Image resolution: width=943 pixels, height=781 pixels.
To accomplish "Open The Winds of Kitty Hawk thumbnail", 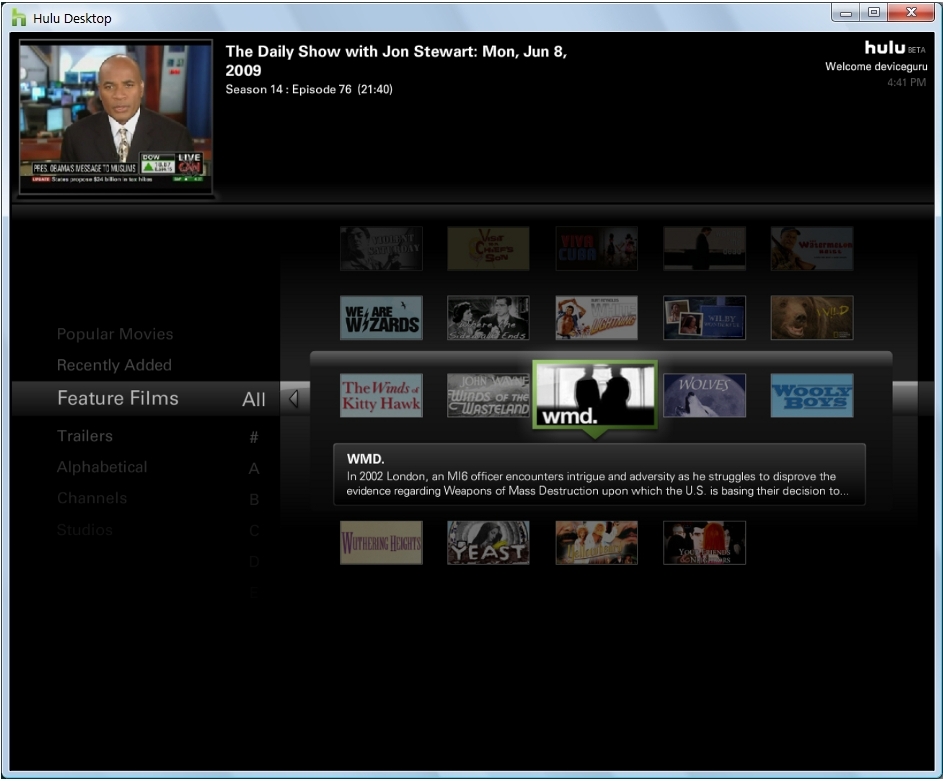I will [381, 396].
